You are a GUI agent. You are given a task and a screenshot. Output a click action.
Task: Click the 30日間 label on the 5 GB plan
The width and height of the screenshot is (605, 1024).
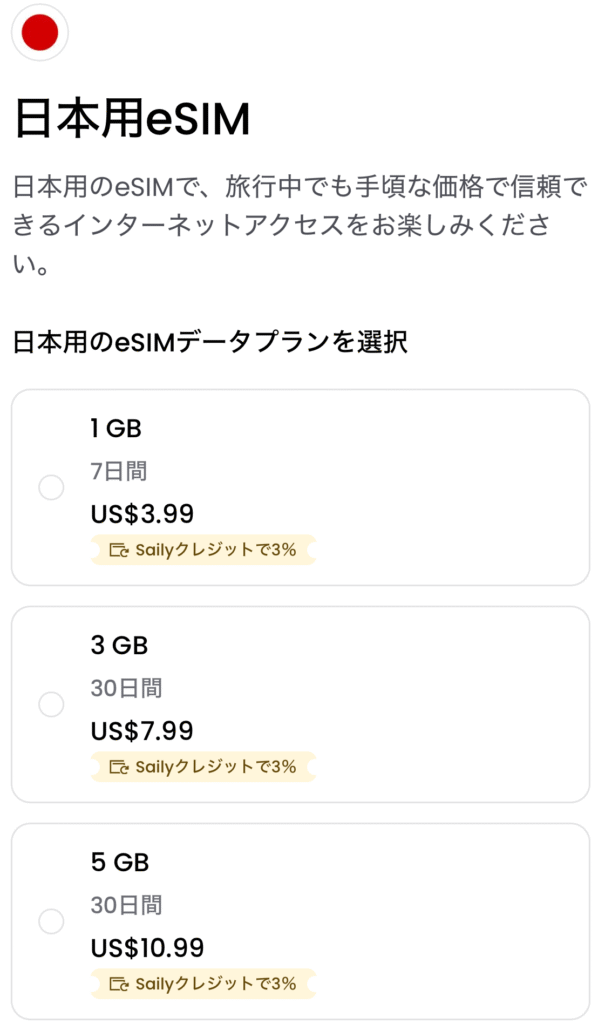(x=126, y=905)
